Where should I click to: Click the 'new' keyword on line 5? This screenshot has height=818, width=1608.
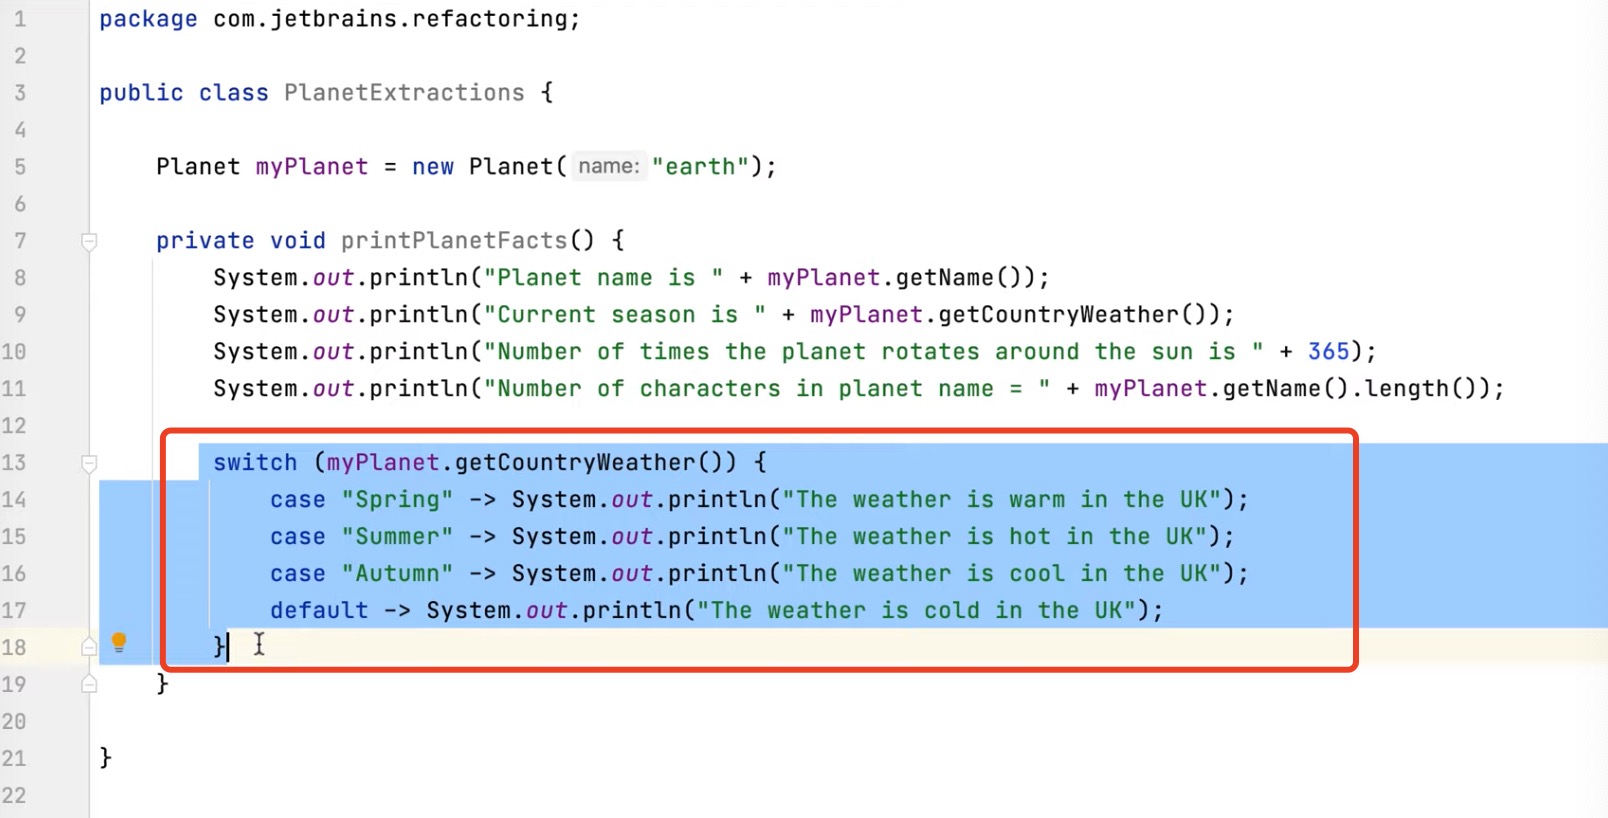[433, 167]
